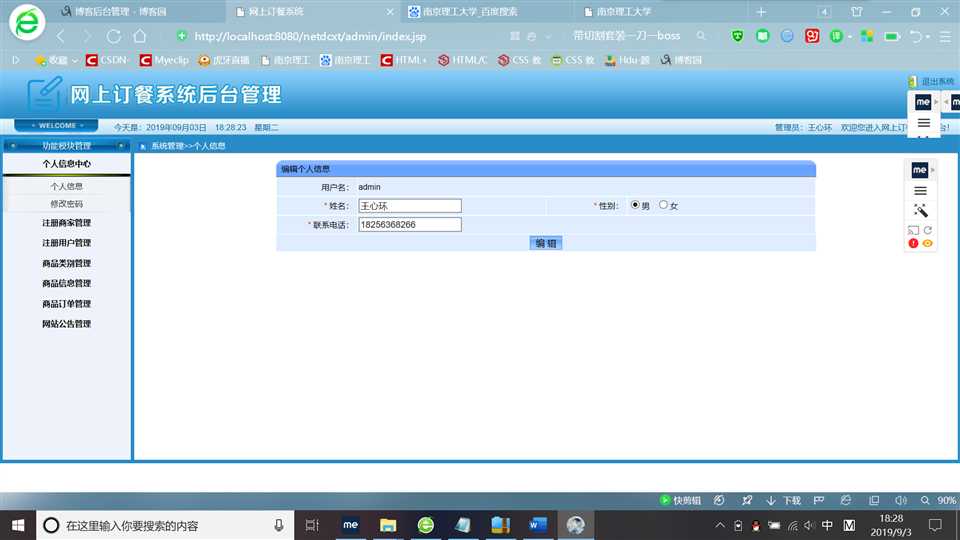The height and width of the screenshot is (540, 960).
Task: Click the undo closed-tab arrow icon
Action: (915, 36)
